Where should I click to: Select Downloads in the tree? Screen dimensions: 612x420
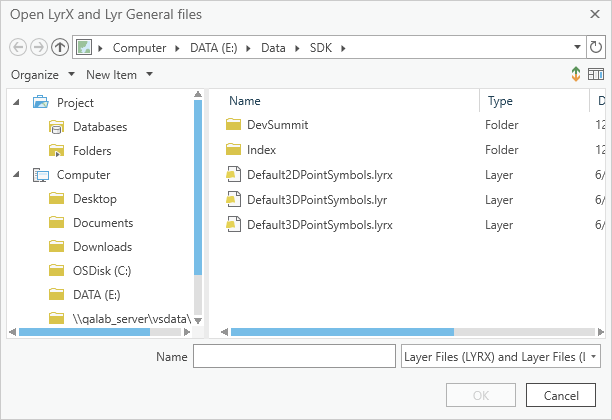pyautogui.click(x=103, y=247)
